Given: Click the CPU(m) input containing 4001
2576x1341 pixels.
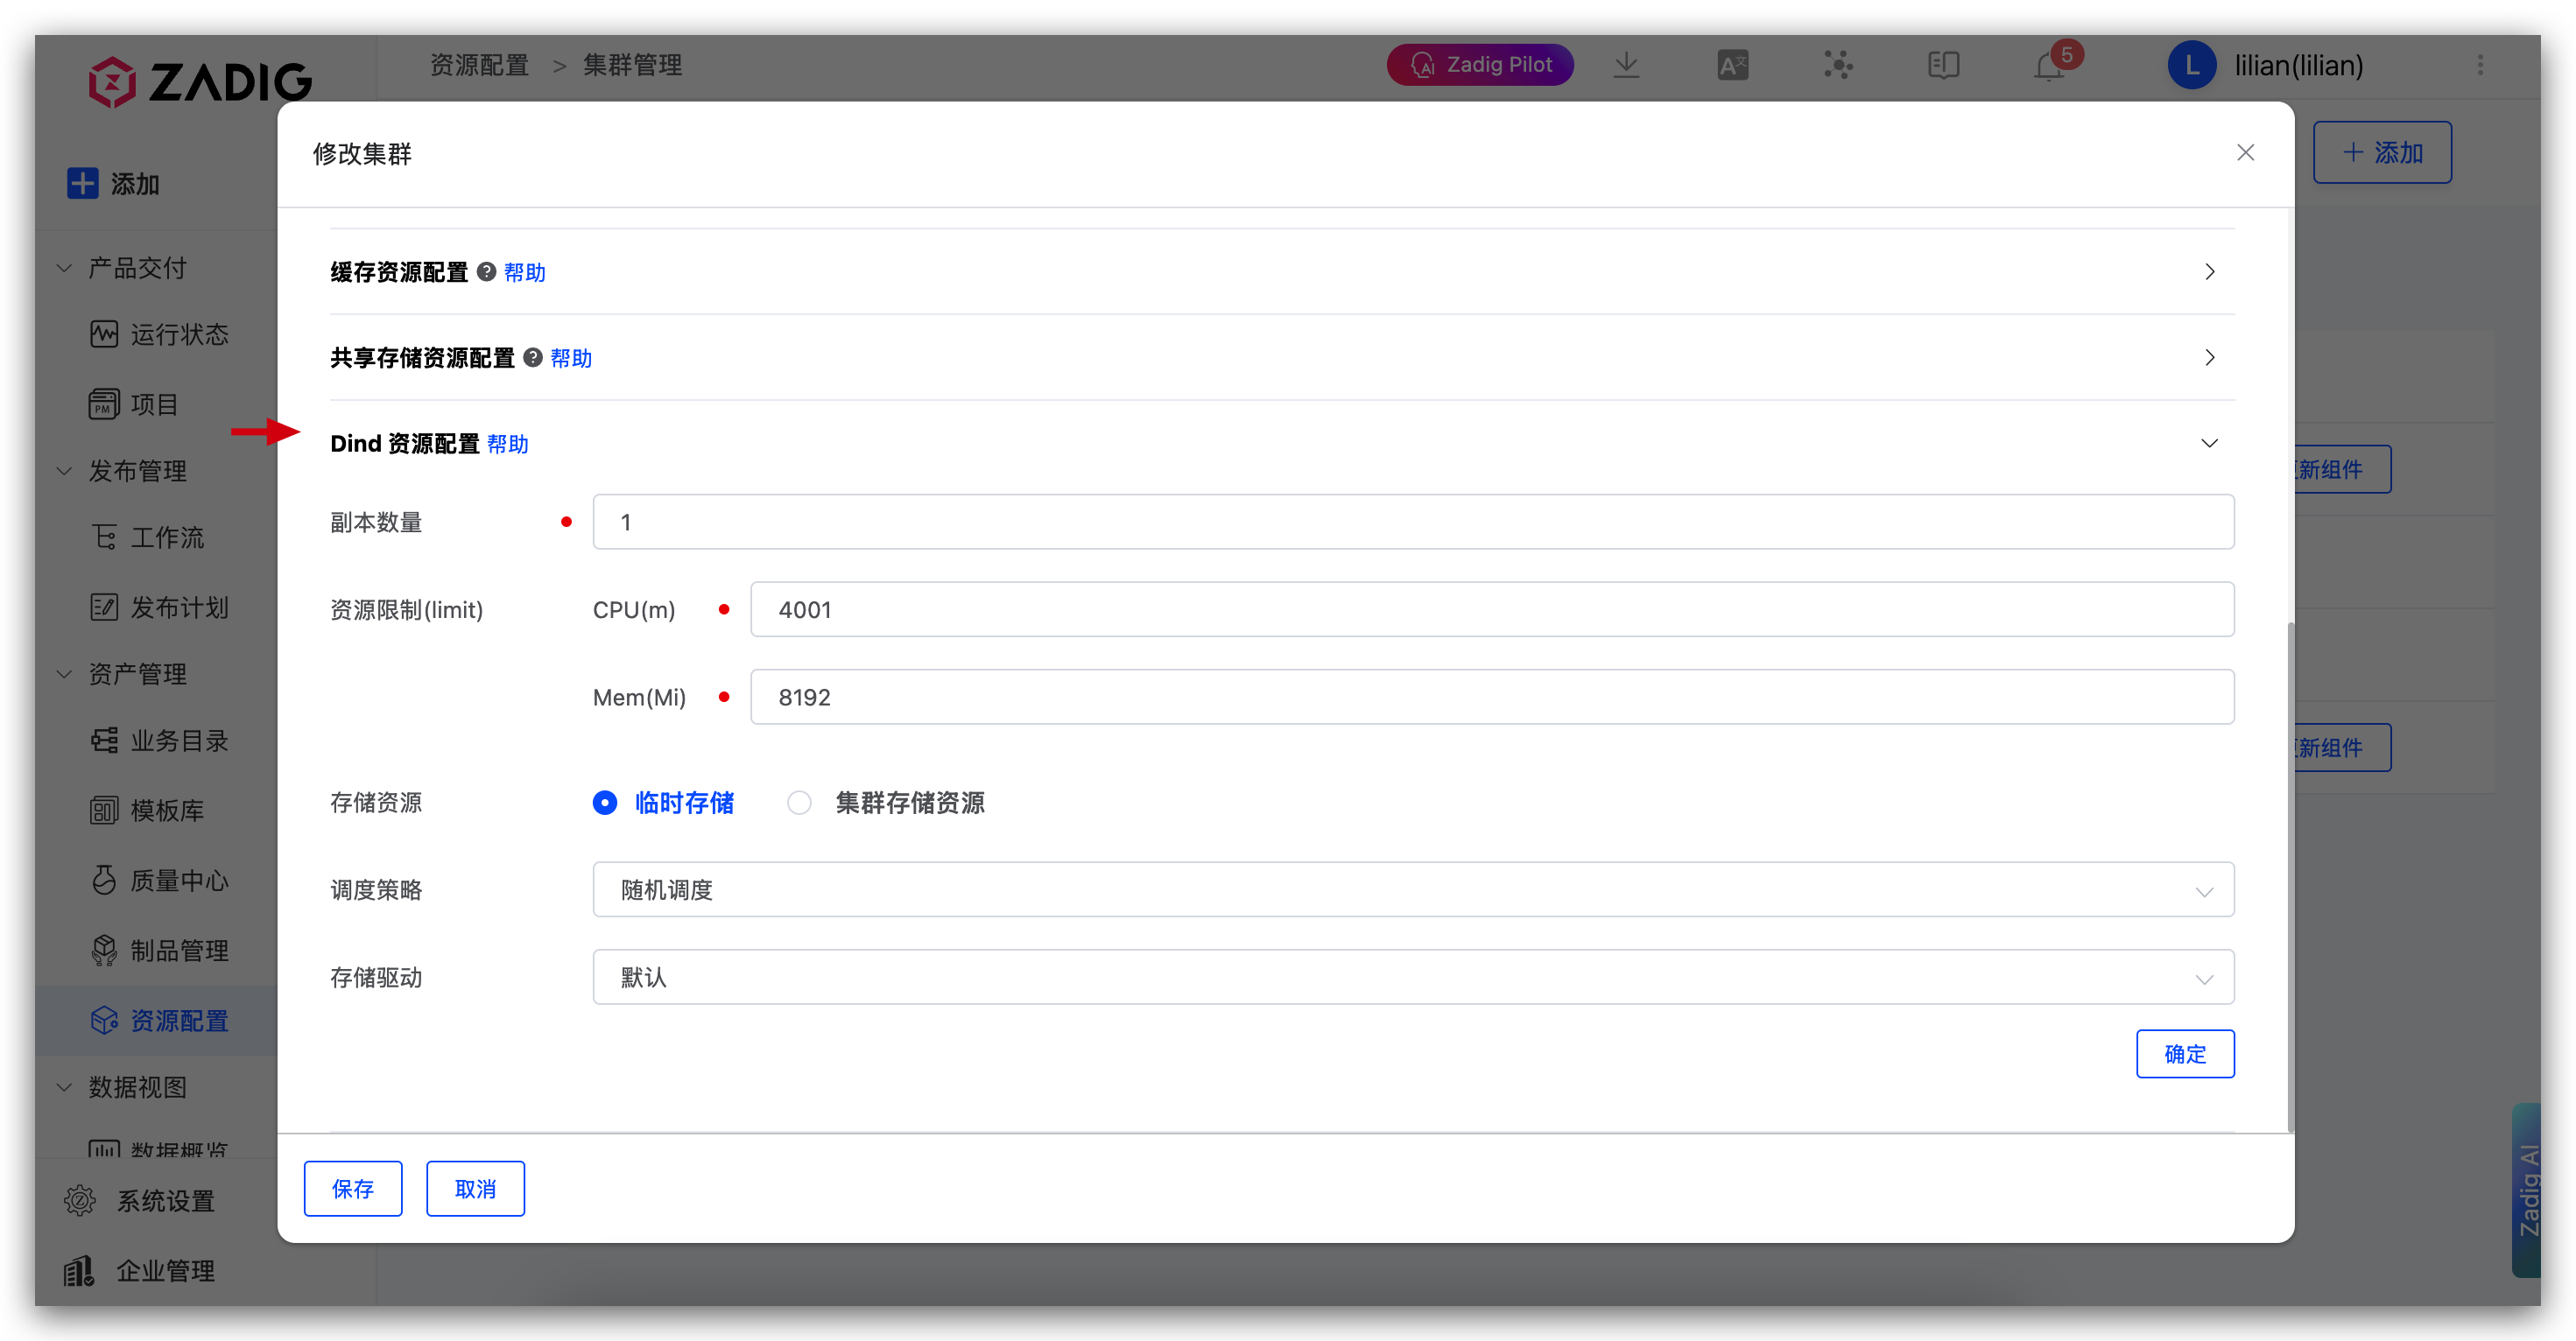Looking at the screenshot, I should click(1490, 609).
